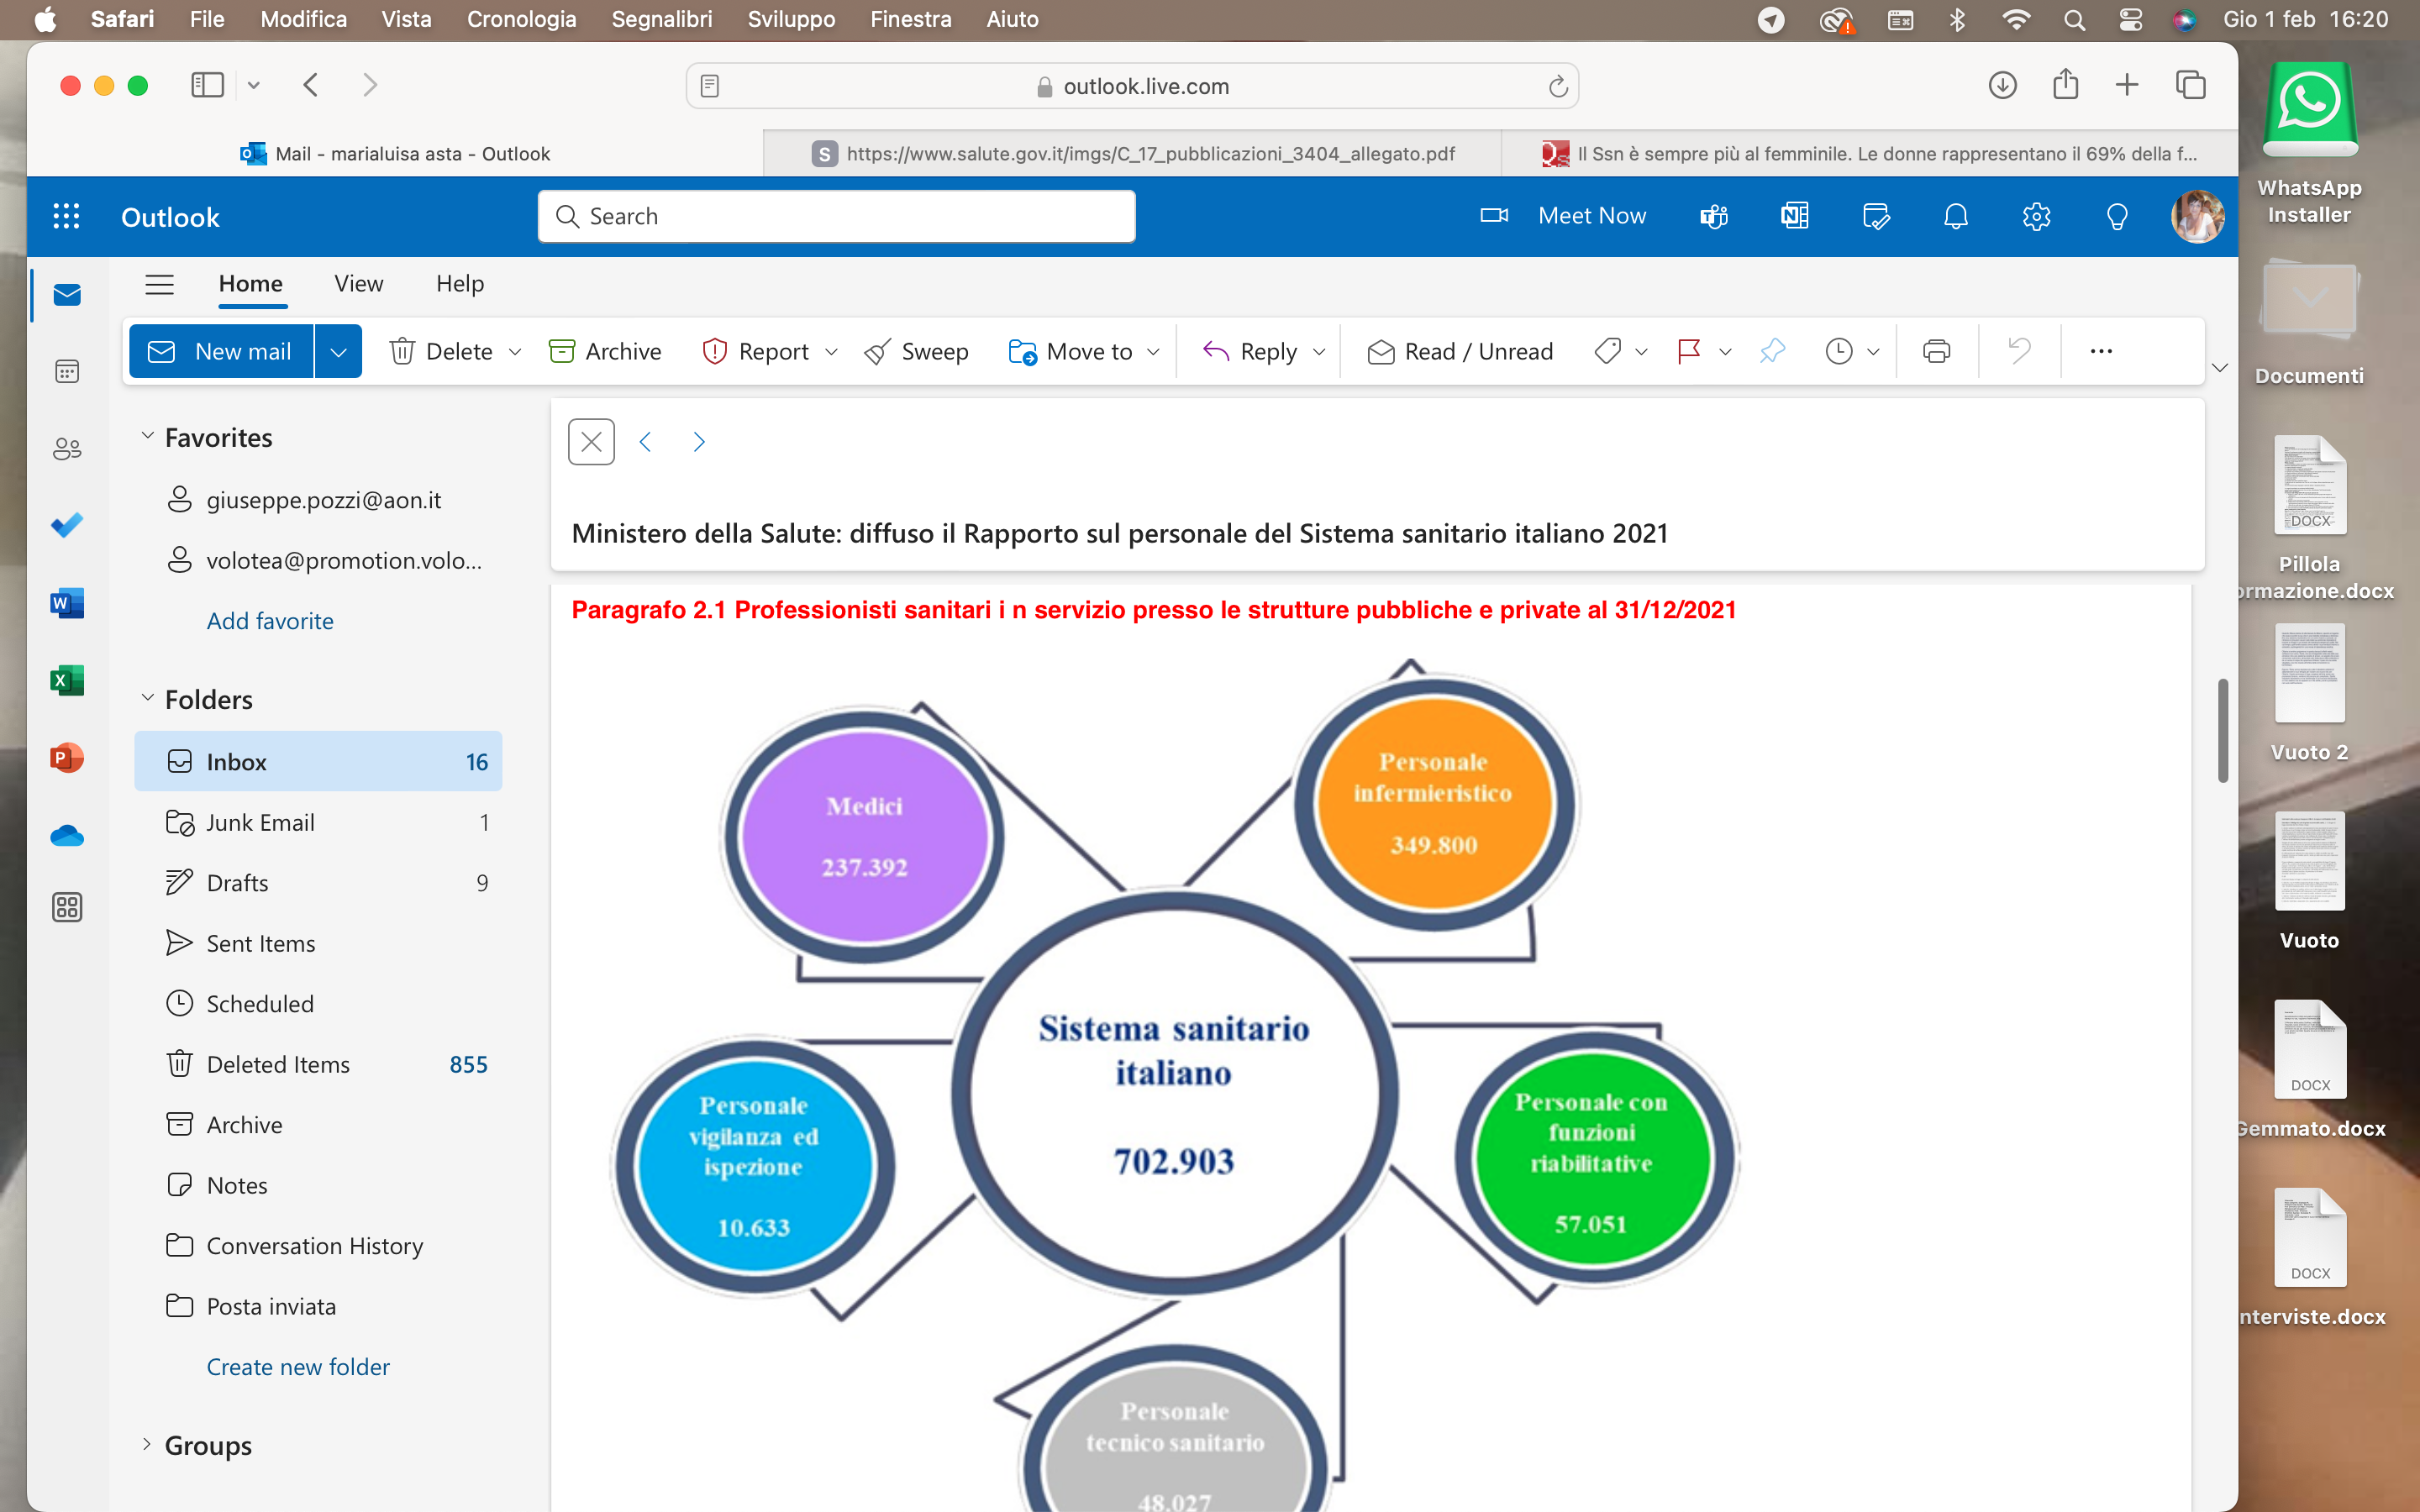The height and width of the screenshot is (1512, 2420).
Task: Open Calendar in the left rail
Action: click(67, 372)
